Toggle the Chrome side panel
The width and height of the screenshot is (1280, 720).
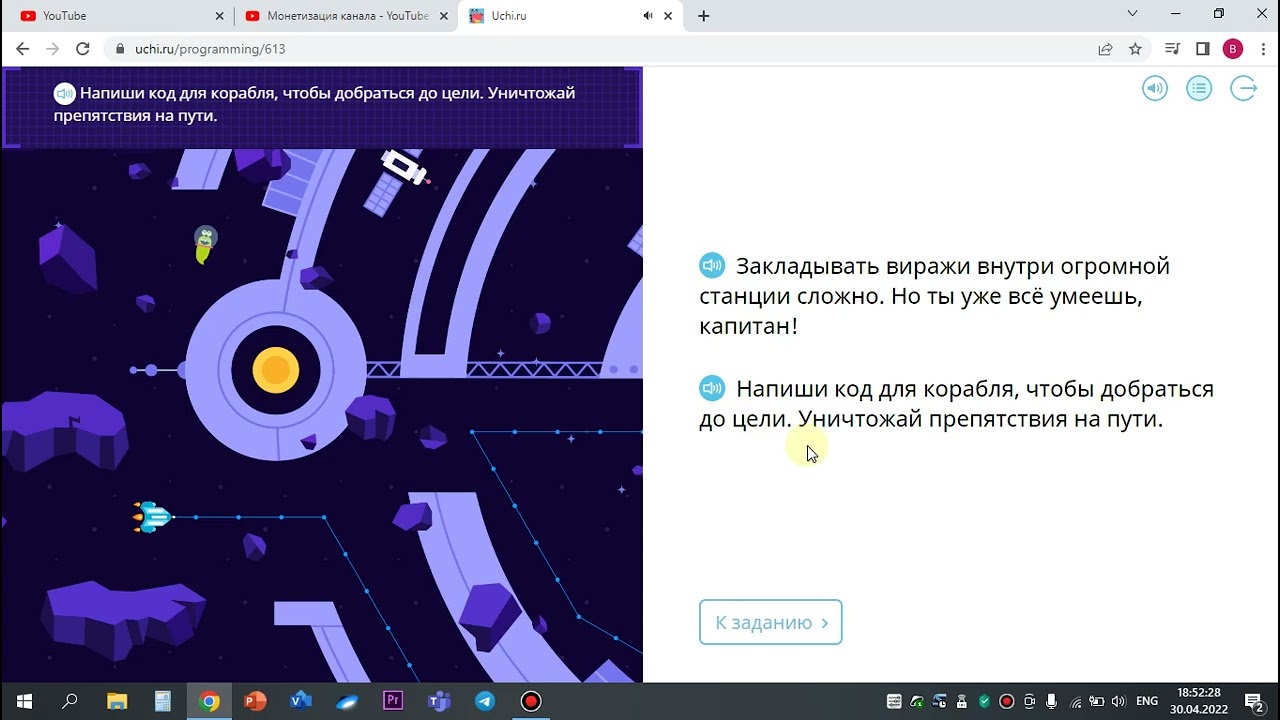(1203, 49)
